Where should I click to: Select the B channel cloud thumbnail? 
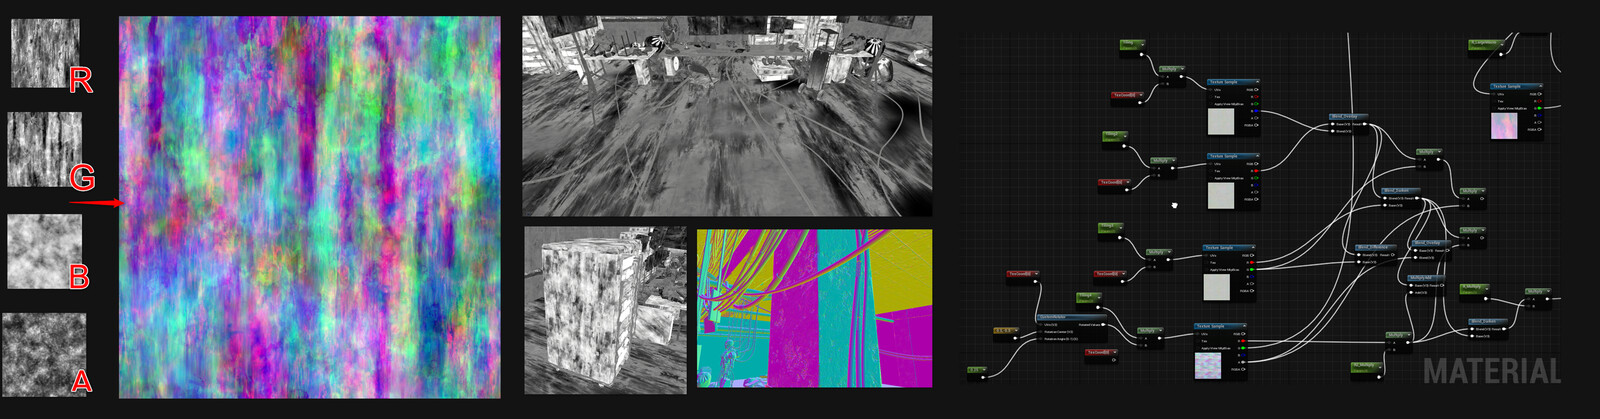coord(45,251)
